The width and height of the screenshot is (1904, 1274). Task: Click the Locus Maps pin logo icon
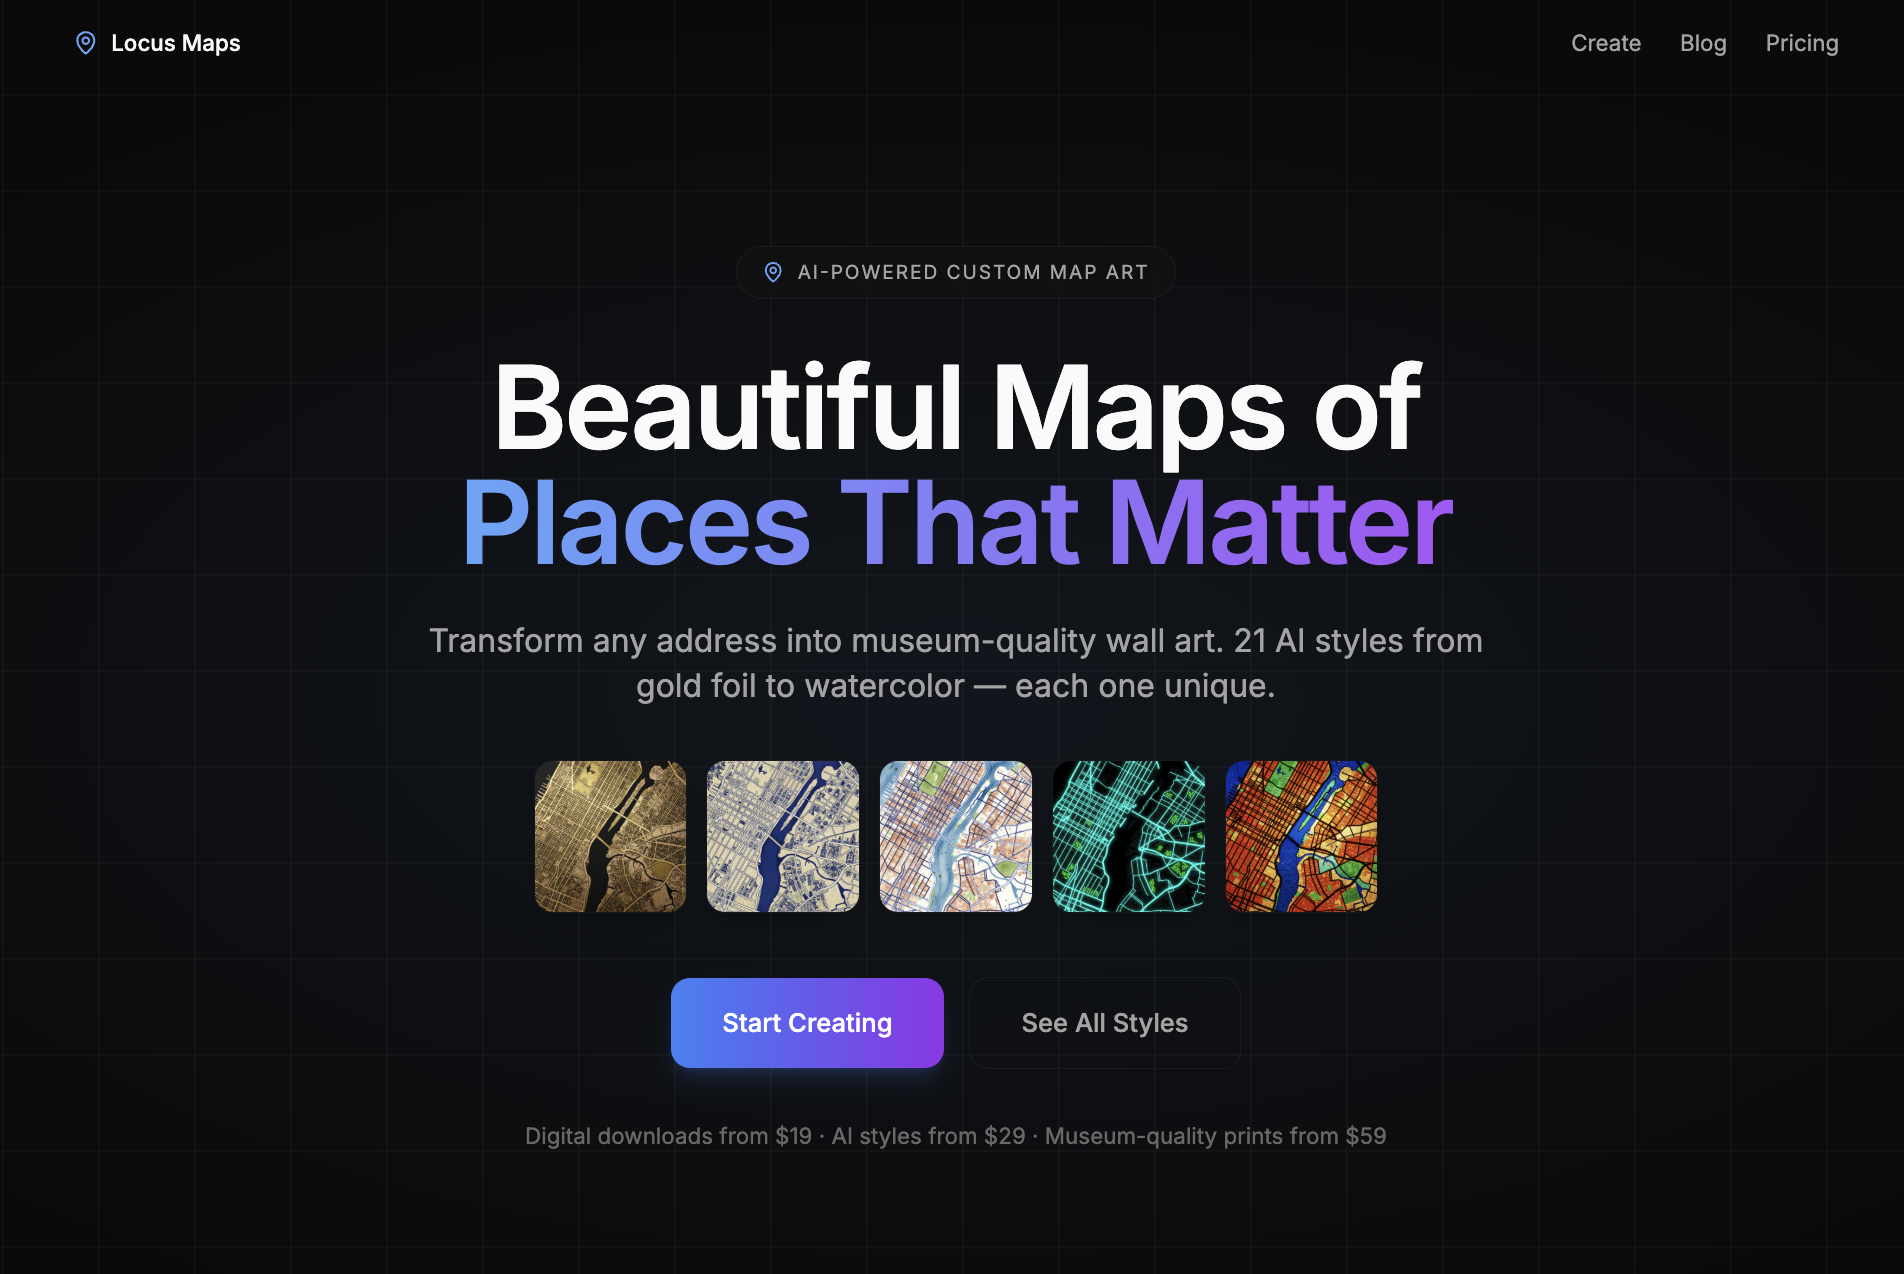tap(86, 43)
